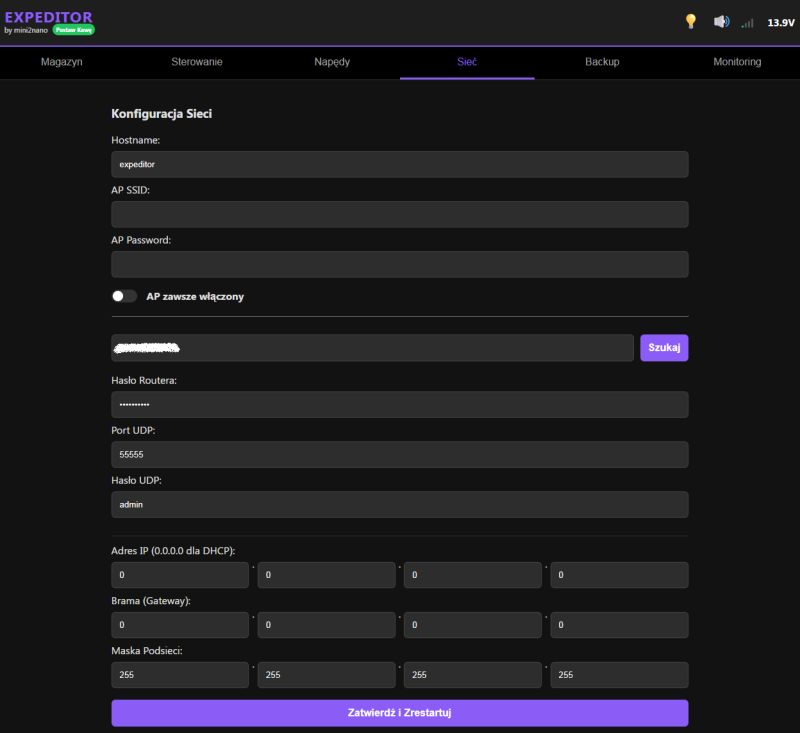800x733 pixels.
Task: Click the Hostname input field
Action: click(x=400, y=164)
